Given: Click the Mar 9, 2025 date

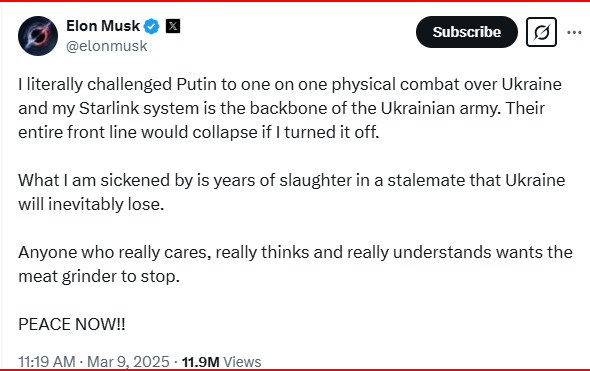Looking at the screenshot, I should point(128,361).
